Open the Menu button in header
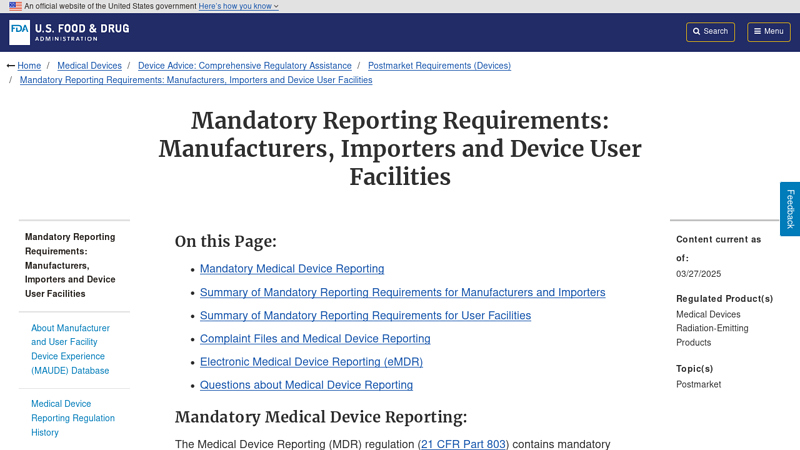The height and width of the screenshot is (450, 800). pyautogui.click(x=768, y=32)
